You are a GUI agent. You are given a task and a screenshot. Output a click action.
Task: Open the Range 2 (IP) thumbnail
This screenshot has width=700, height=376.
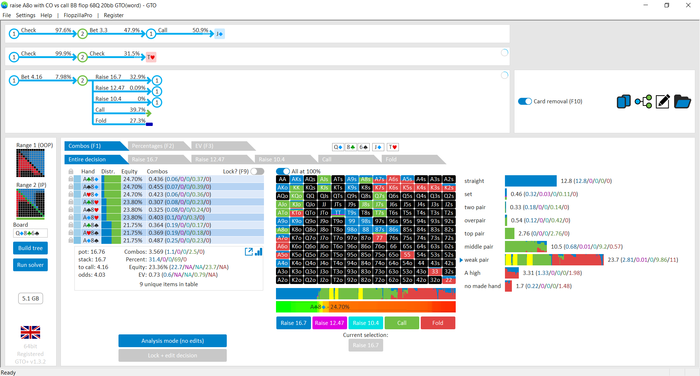[30, 204]
